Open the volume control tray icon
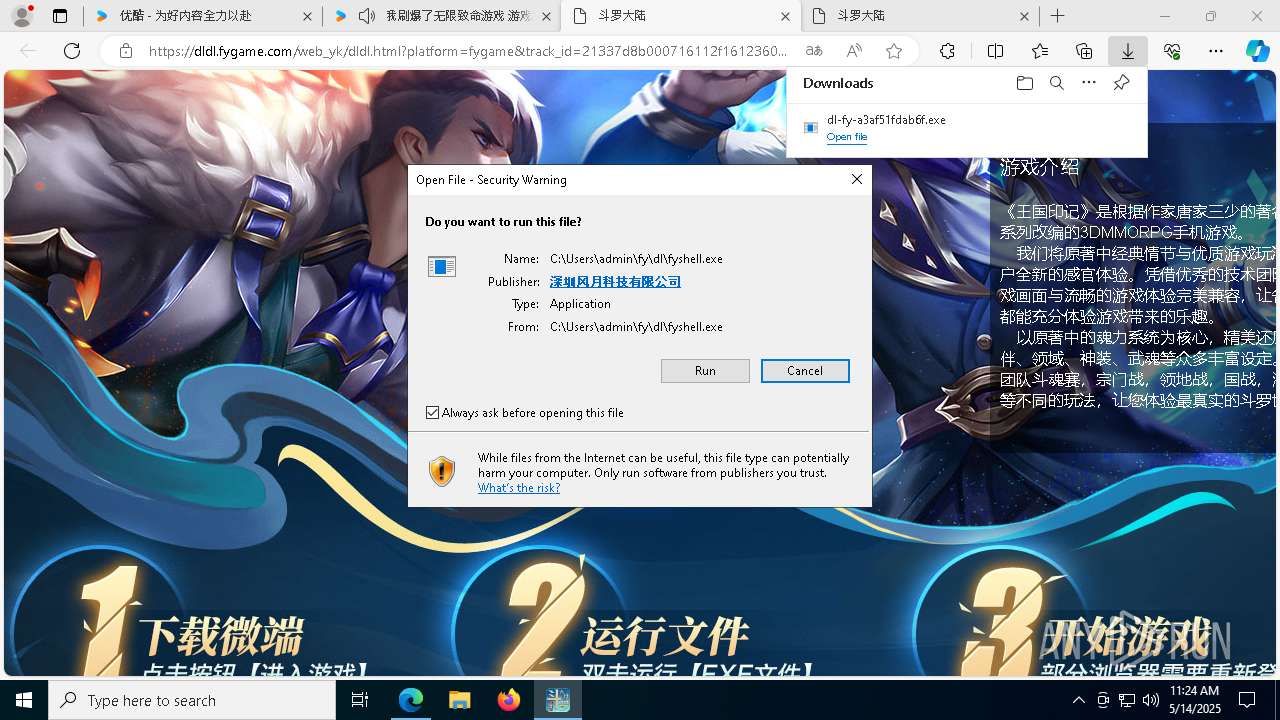Image resolution: width=1280 pixels, height=720 pixels. [1150, 700]
